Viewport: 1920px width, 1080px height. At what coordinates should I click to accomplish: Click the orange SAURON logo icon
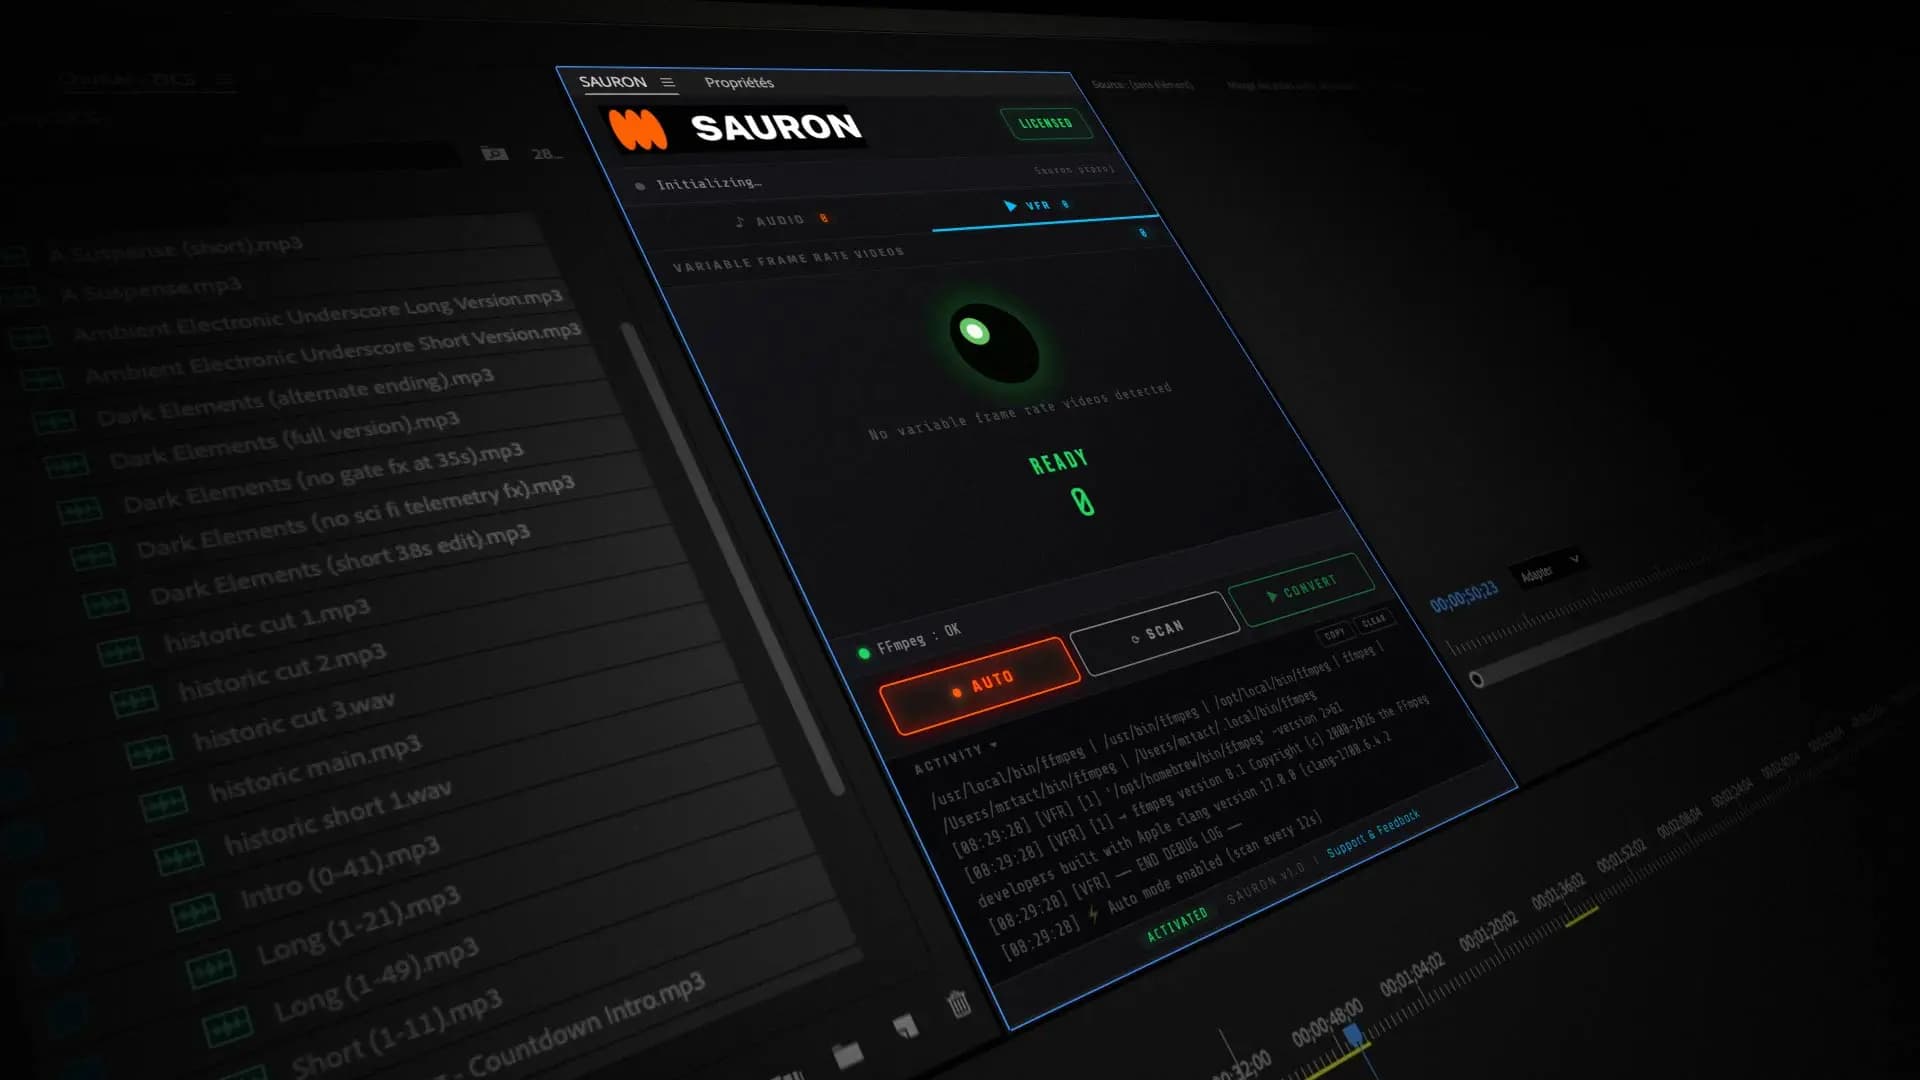click(638, 129)
